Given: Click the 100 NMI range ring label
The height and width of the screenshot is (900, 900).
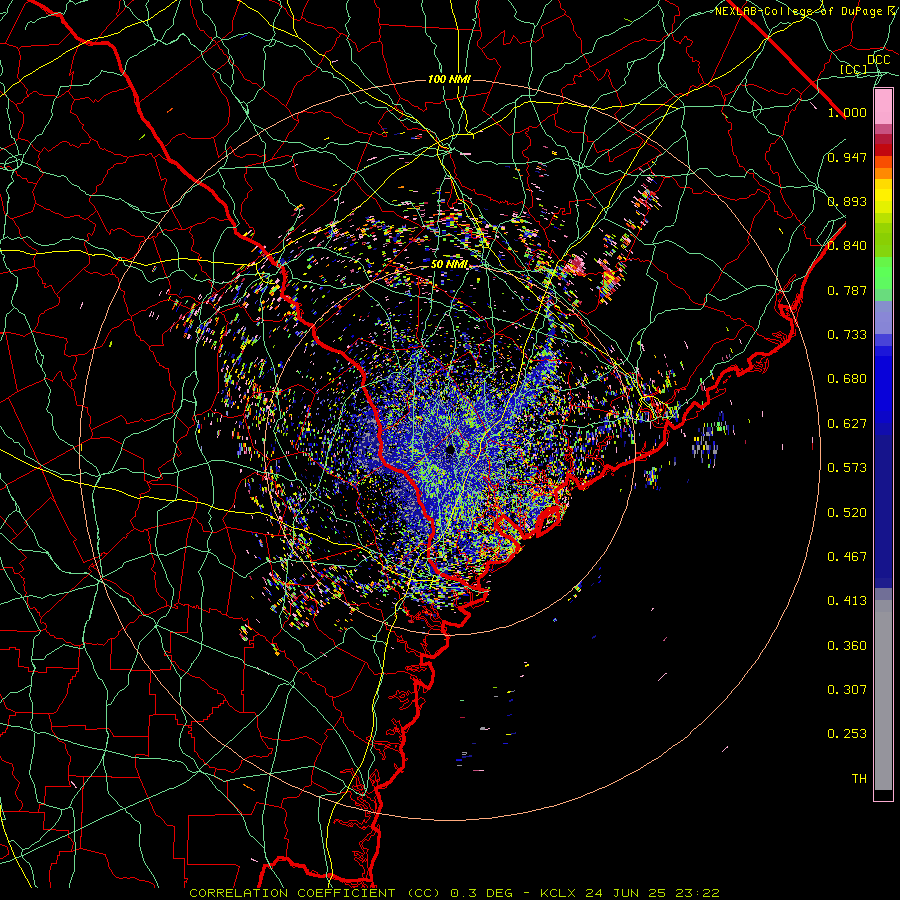Looking at the screenshot, I should tap(449, 79).
